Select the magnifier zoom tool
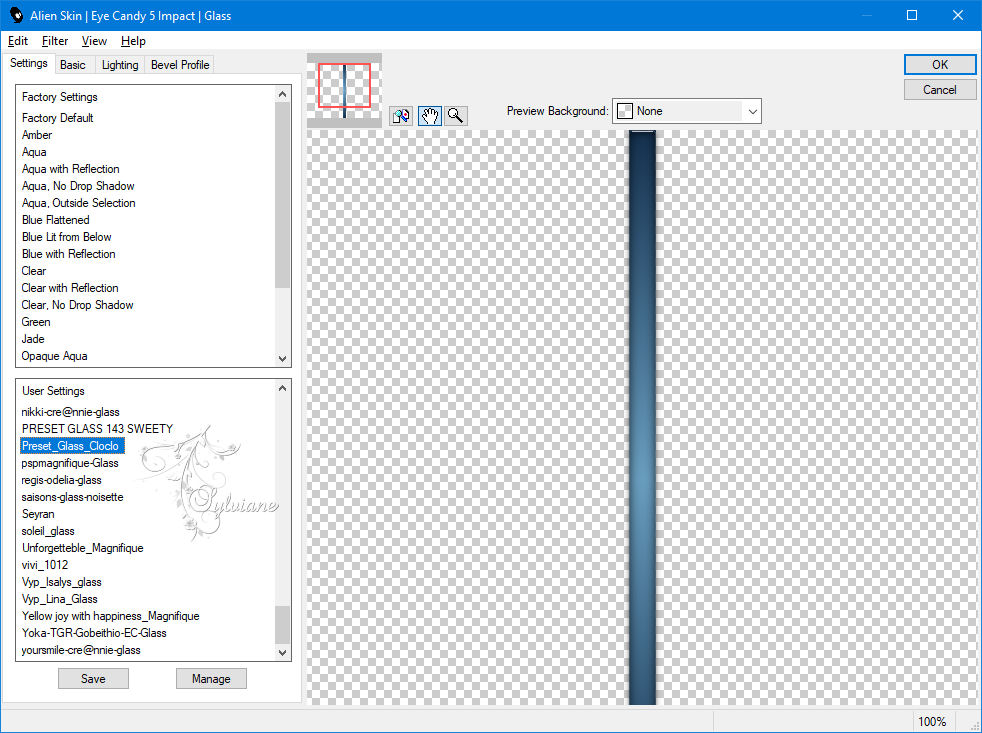This screenshot has height=733, width=982. (x=456, y=115)
